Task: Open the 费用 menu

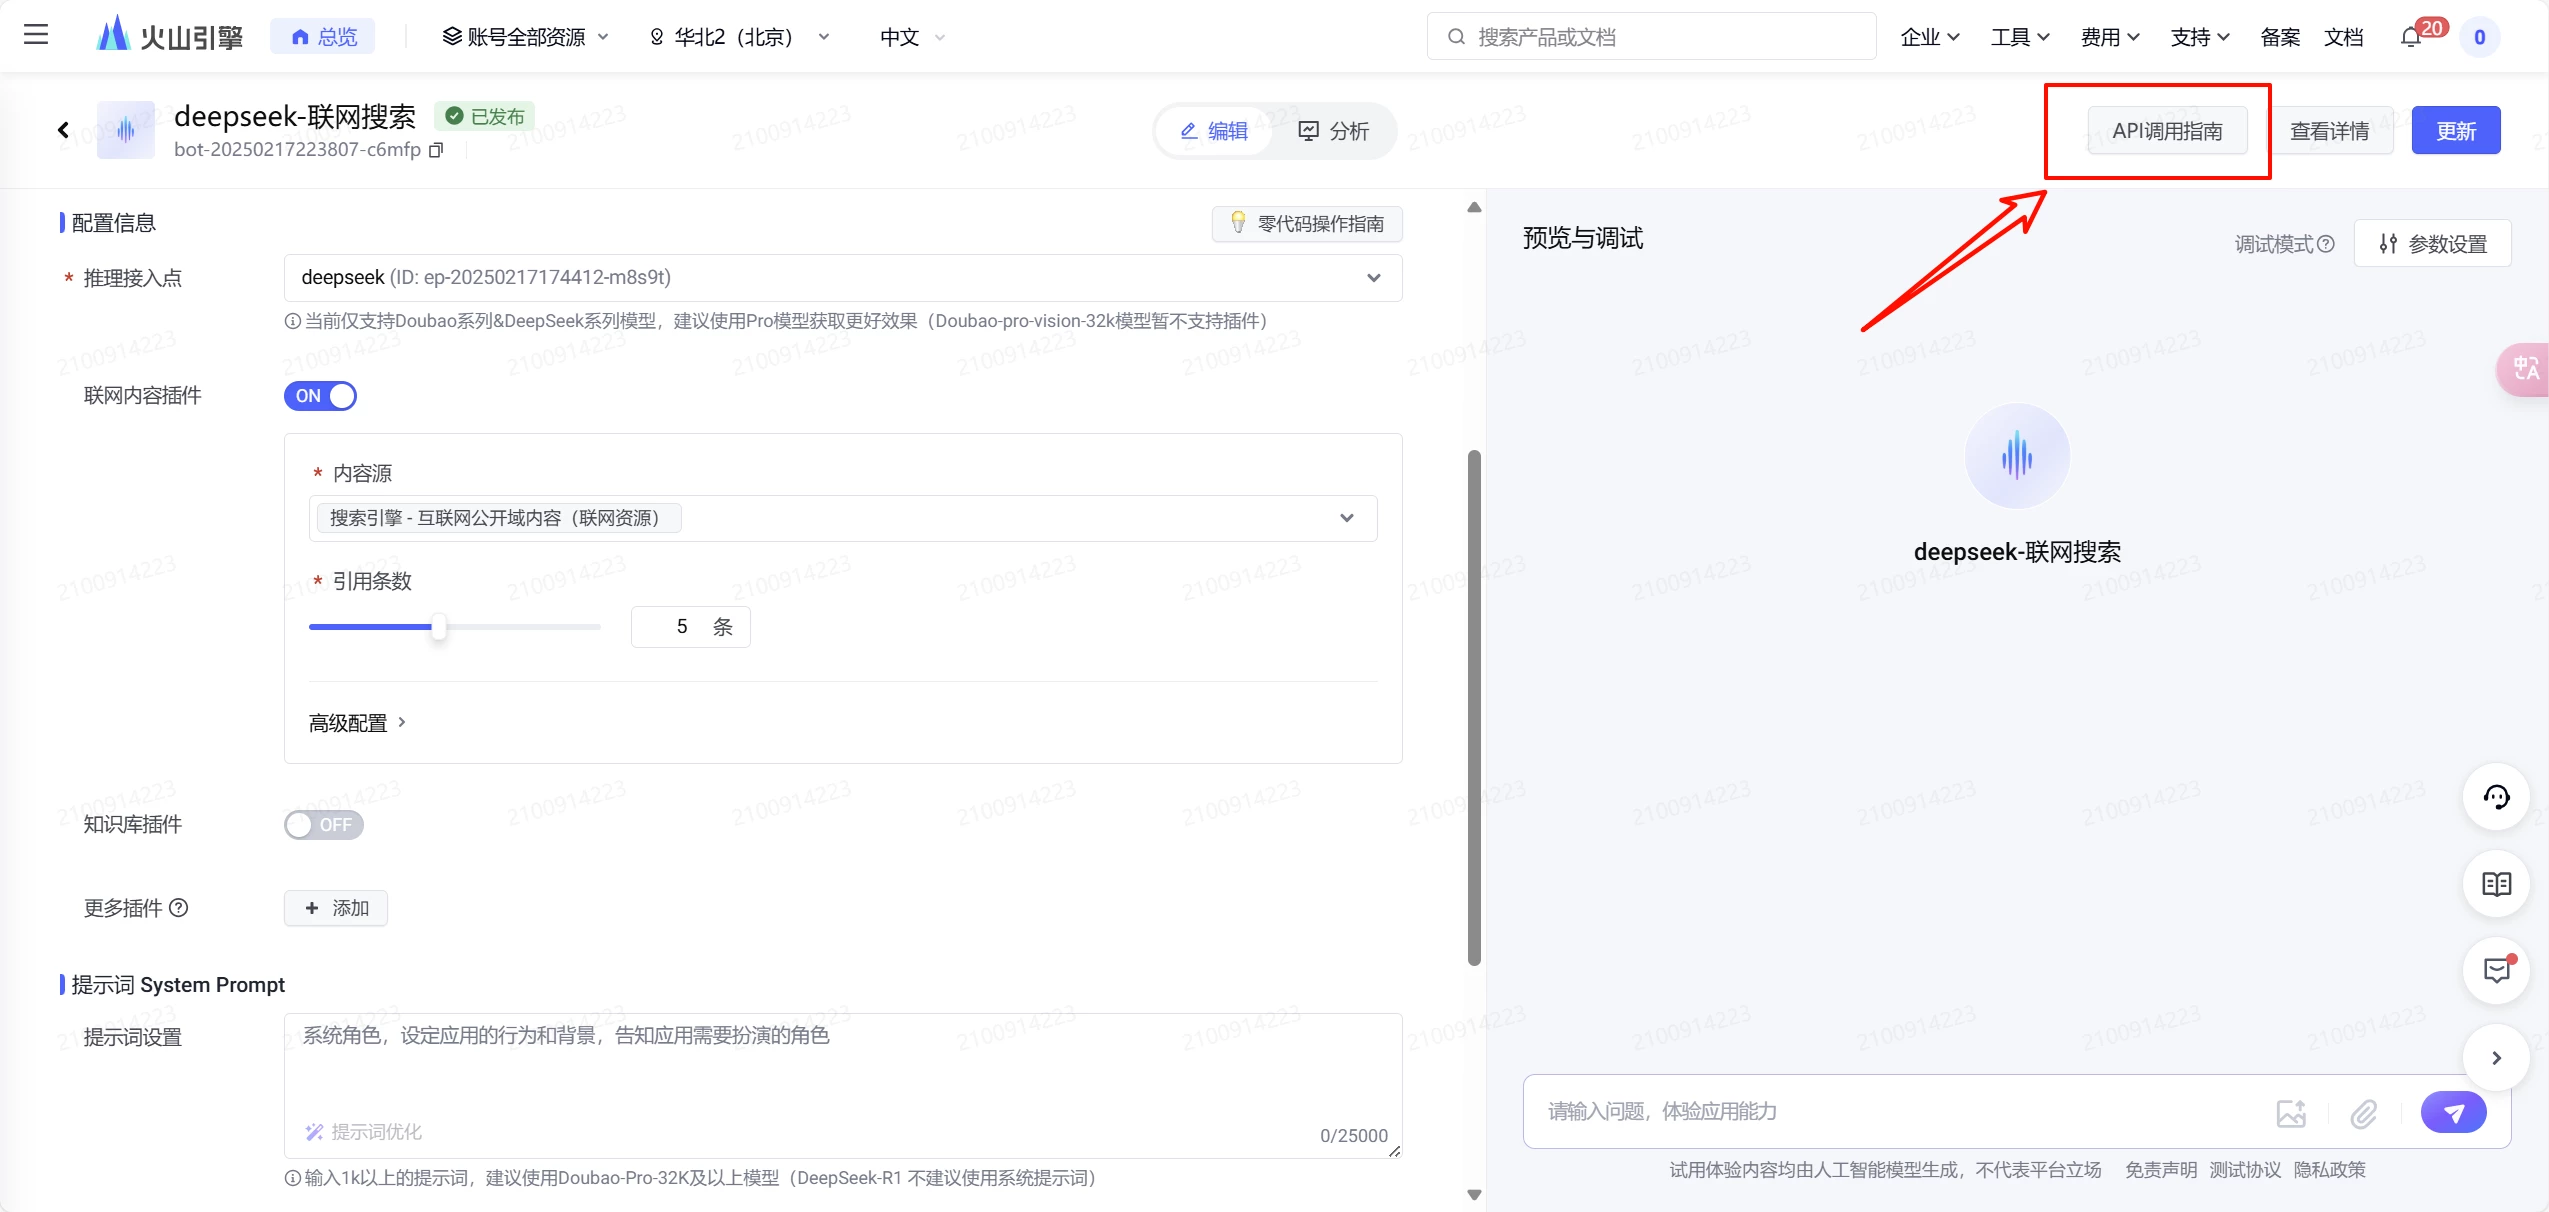Action: coord(2109,37)
